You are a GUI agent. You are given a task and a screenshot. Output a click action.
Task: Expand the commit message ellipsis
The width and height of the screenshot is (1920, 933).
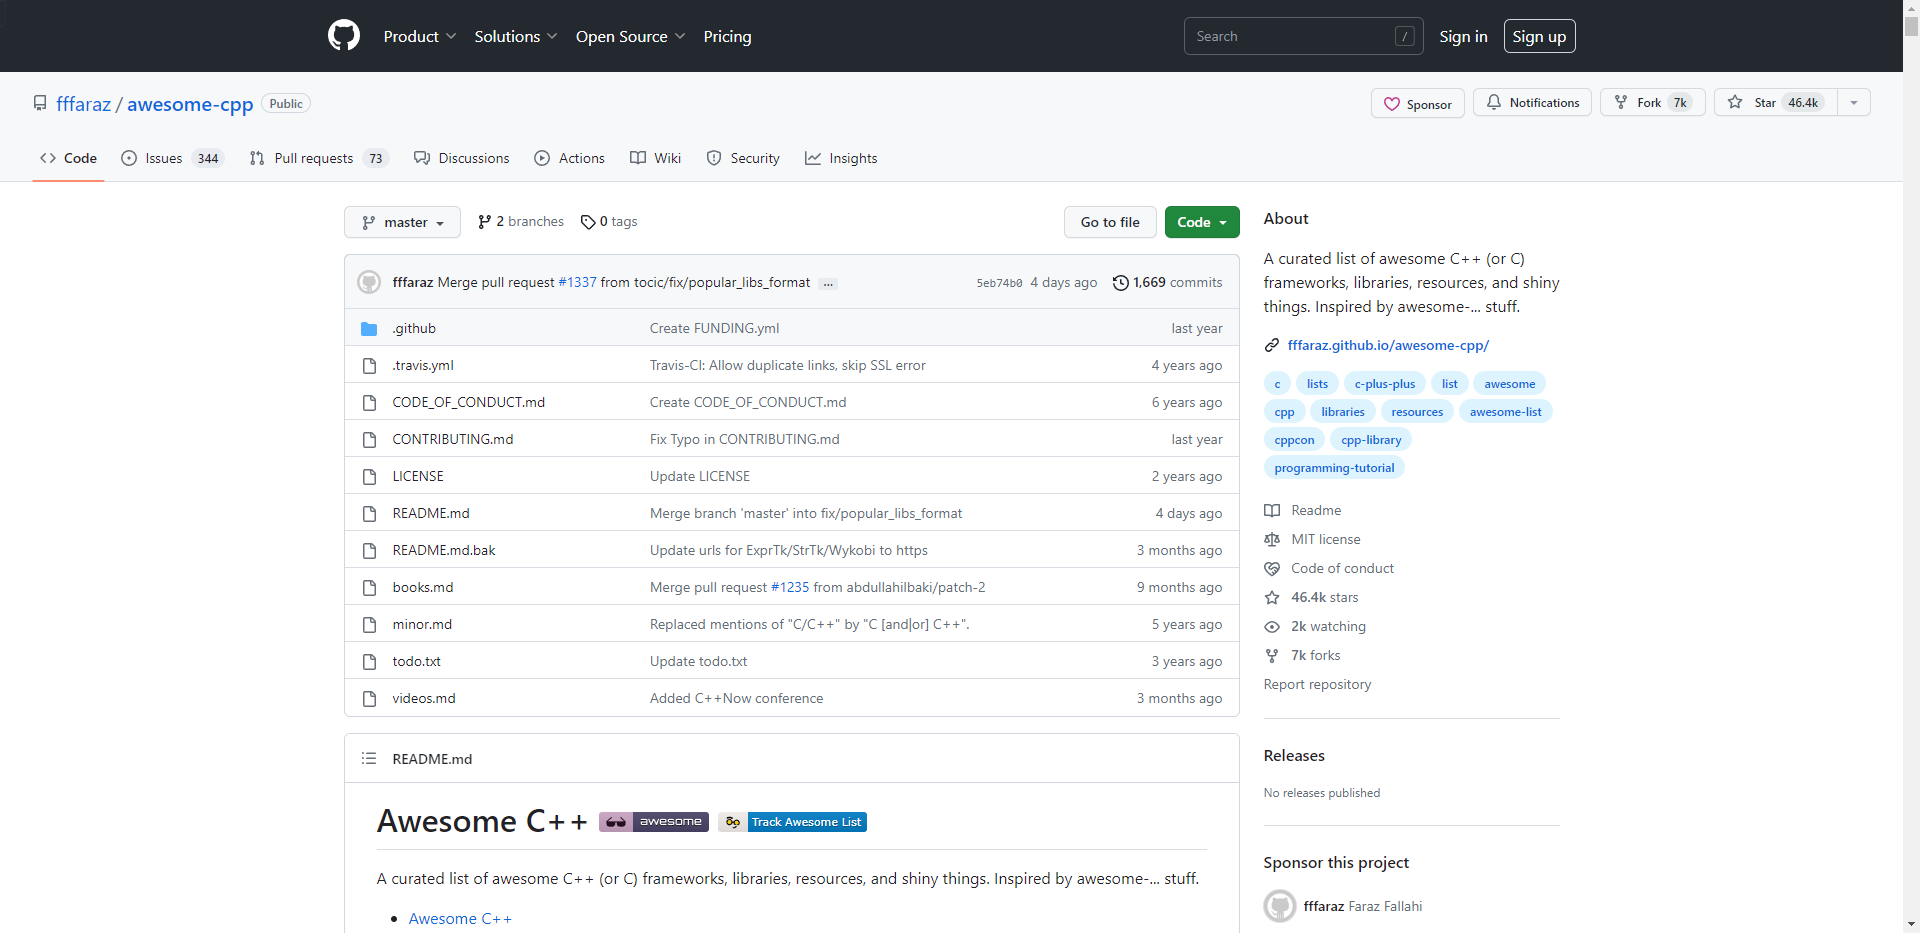coord(828,284)
